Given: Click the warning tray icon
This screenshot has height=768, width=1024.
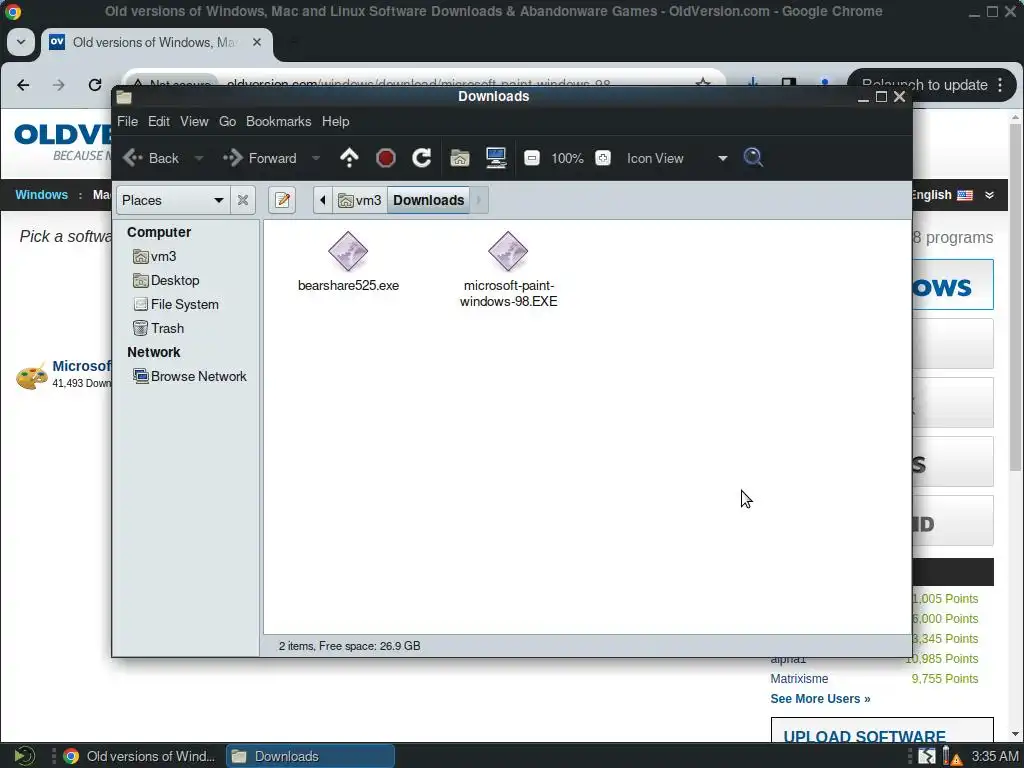Looking at the screenshot, I should click(x=953, y=756).
